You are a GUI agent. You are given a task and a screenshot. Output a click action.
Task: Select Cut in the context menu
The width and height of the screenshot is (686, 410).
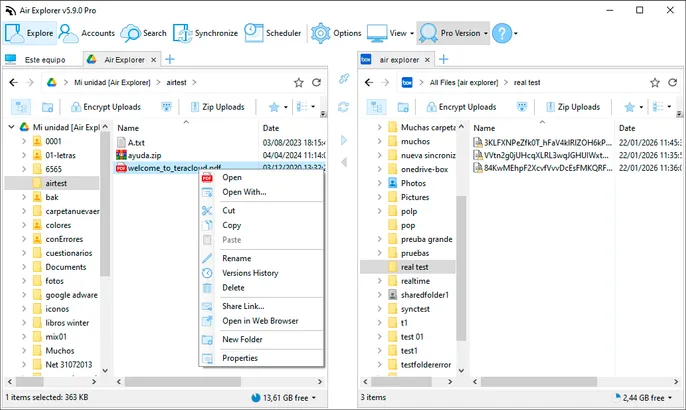[x=261, y=210]
